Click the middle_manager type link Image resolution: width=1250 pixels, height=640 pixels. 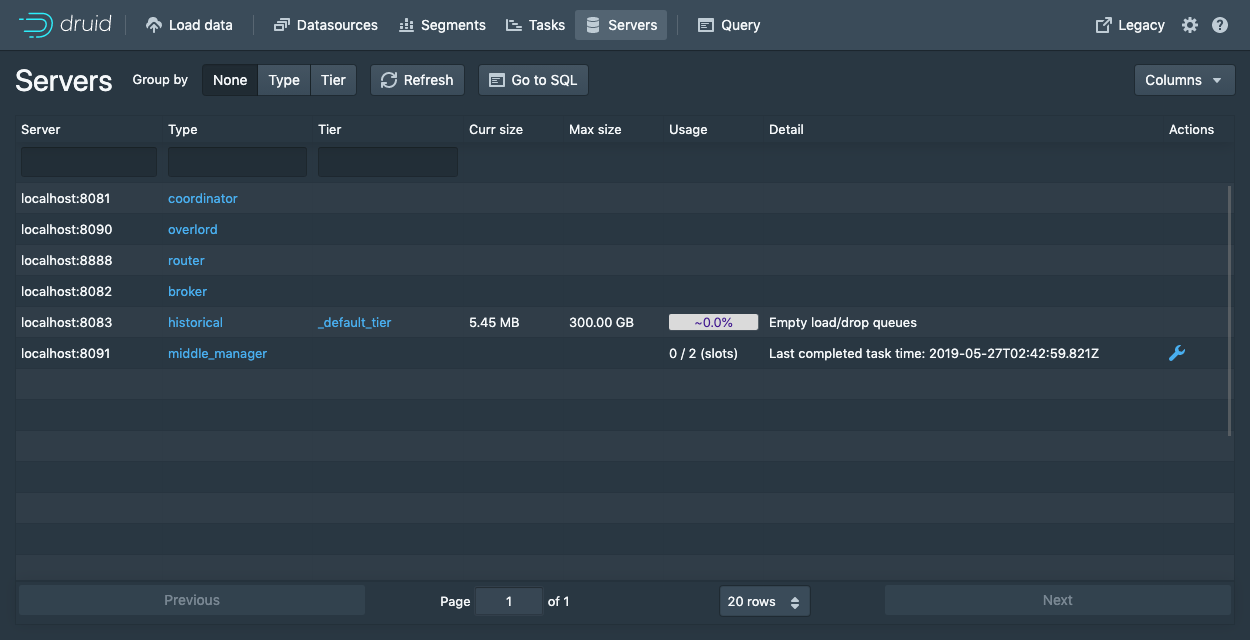pyautogui.click(x=217, y=353)
